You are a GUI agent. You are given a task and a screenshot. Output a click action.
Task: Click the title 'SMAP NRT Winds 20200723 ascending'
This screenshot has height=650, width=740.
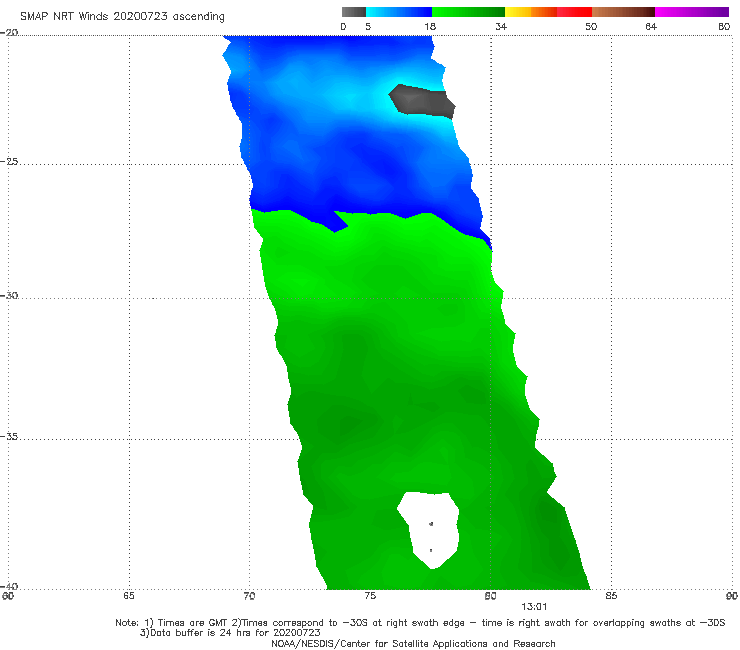click(122, 16)
